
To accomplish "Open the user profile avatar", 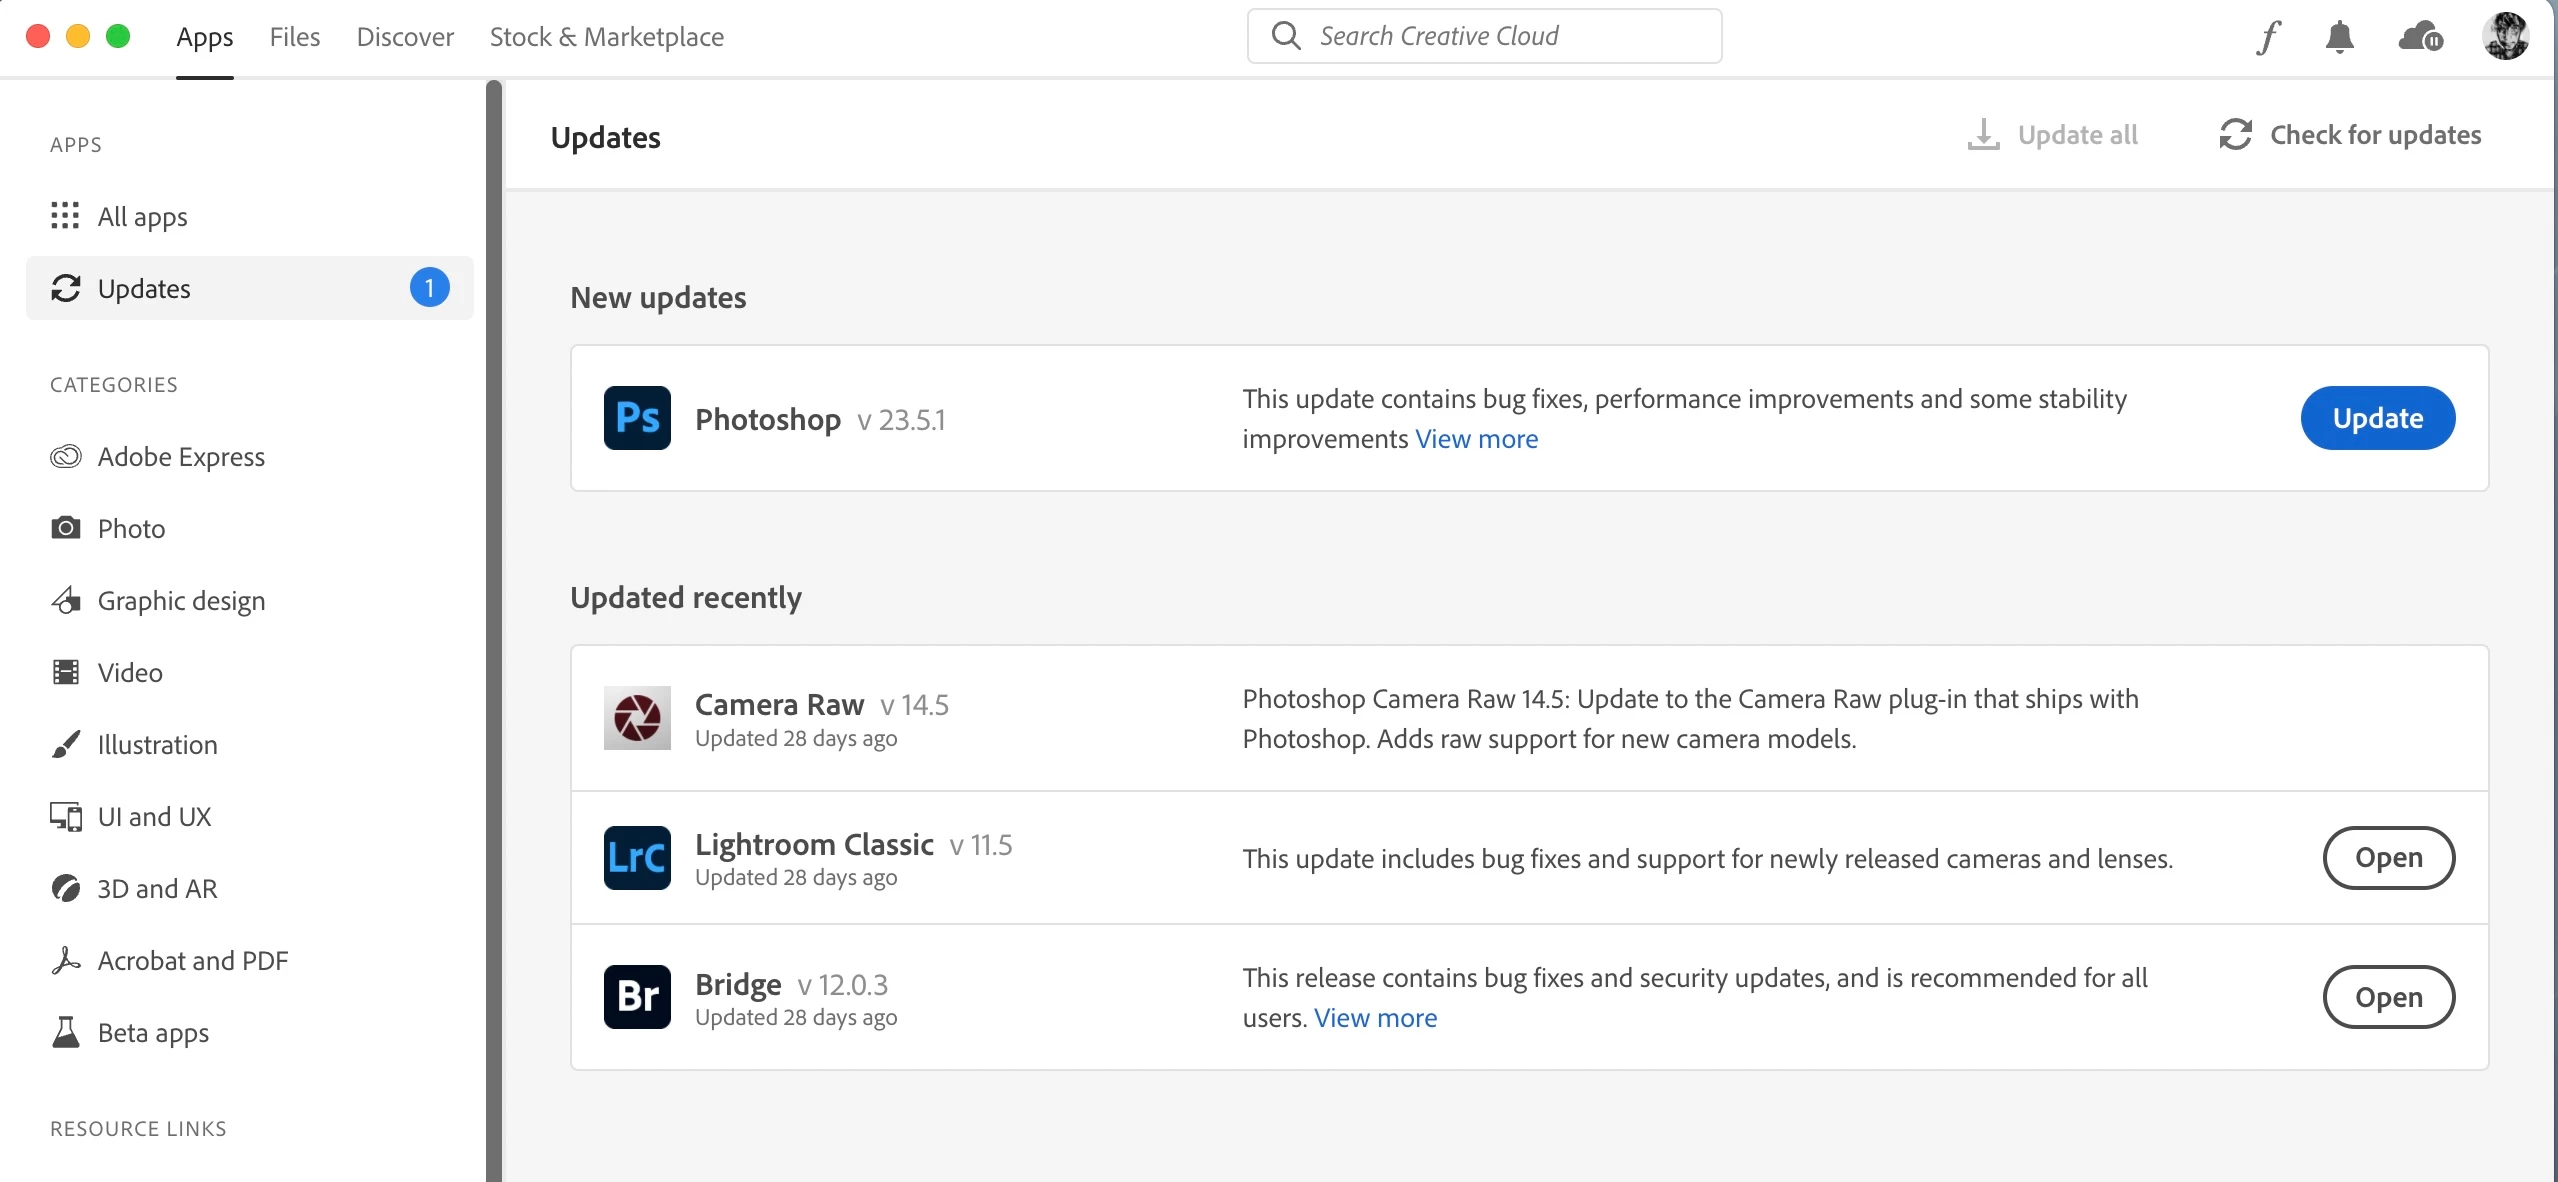I will pyautogui.click(x=2505, y=37).
